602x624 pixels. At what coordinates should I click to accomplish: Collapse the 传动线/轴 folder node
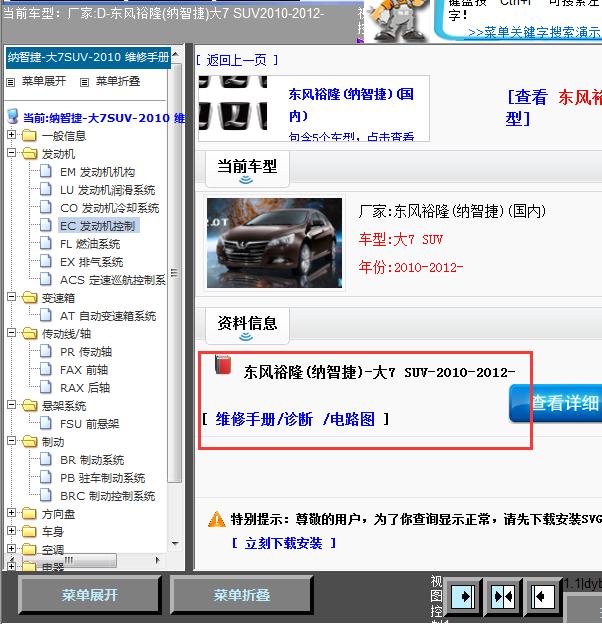(x=12, y=333)
